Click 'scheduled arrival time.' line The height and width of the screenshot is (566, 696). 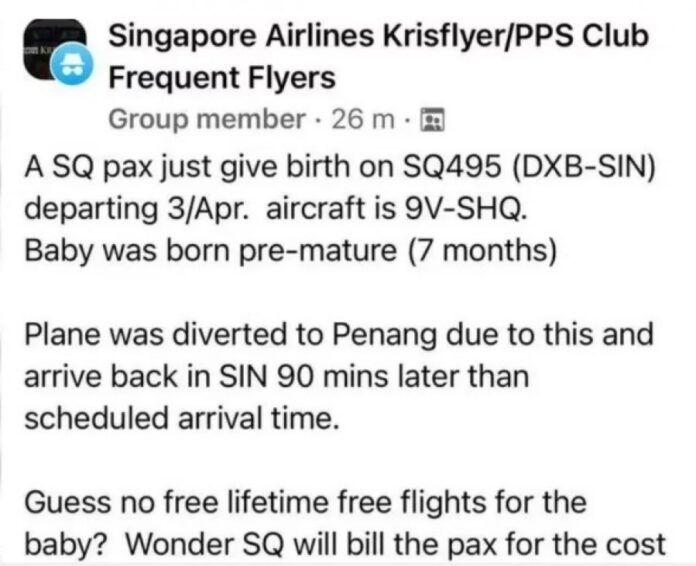pos(182,418)
